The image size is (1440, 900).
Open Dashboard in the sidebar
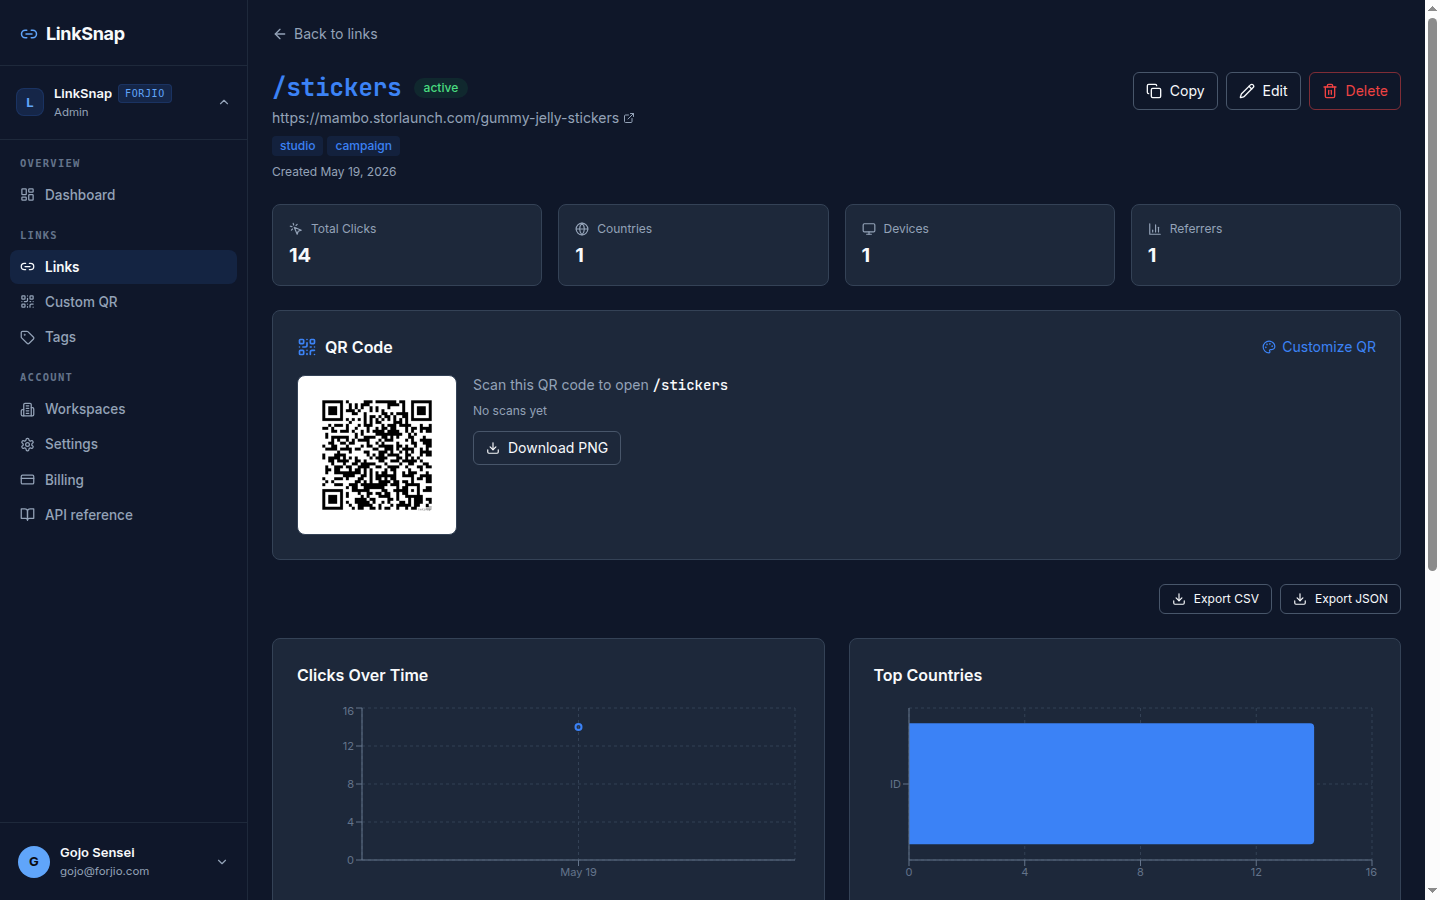(123, 195)
